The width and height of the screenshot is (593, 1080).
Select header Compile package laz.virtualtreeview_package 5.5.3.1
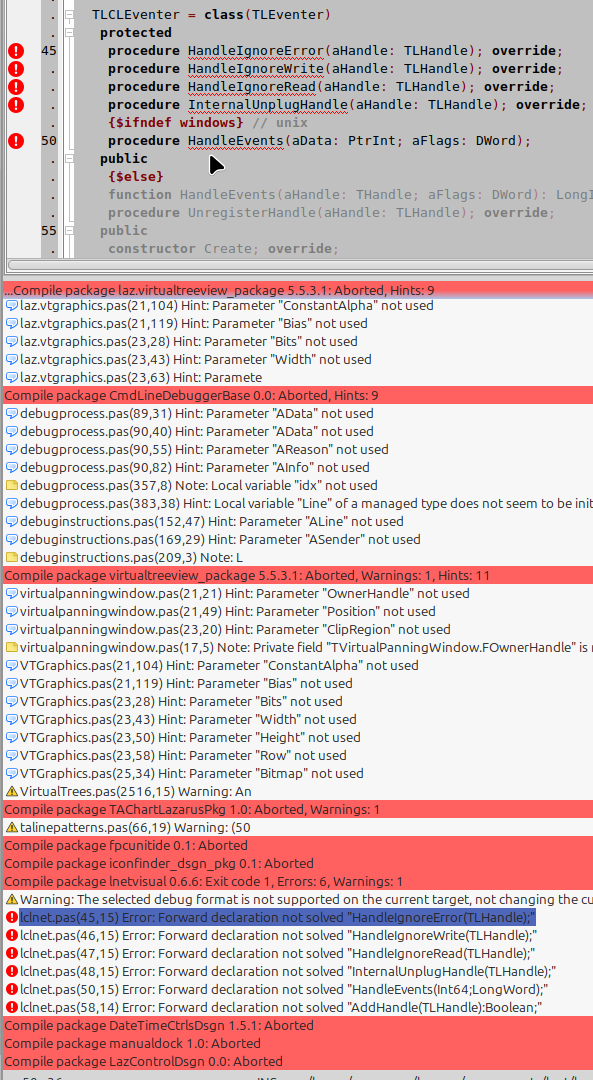tap(298, 290)
